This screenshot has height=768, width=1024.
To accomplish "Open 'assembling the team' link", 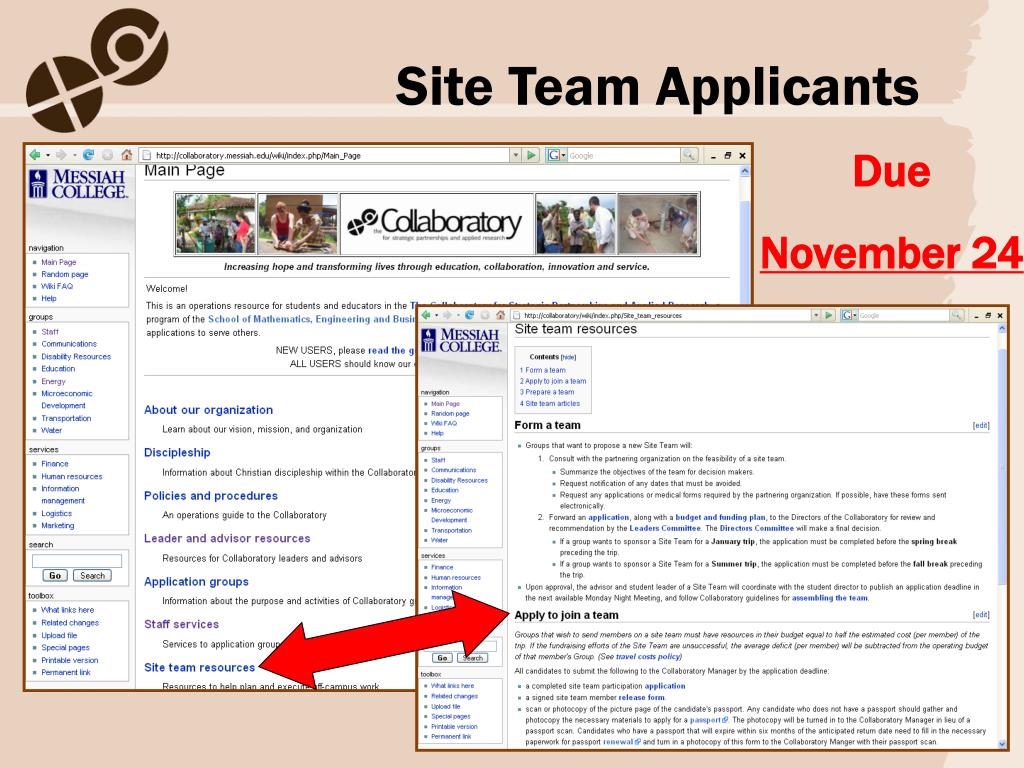I will (829, 598).
